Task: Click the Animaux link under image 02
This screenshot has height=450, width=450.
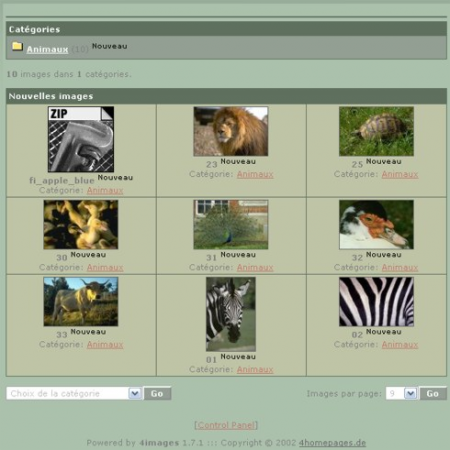Action: (400, 345)
